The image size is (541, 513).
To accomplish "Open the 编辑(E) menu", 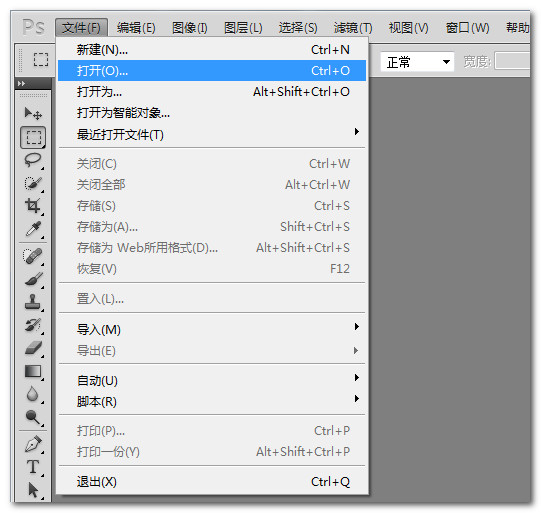I will (x=136, y=28).
